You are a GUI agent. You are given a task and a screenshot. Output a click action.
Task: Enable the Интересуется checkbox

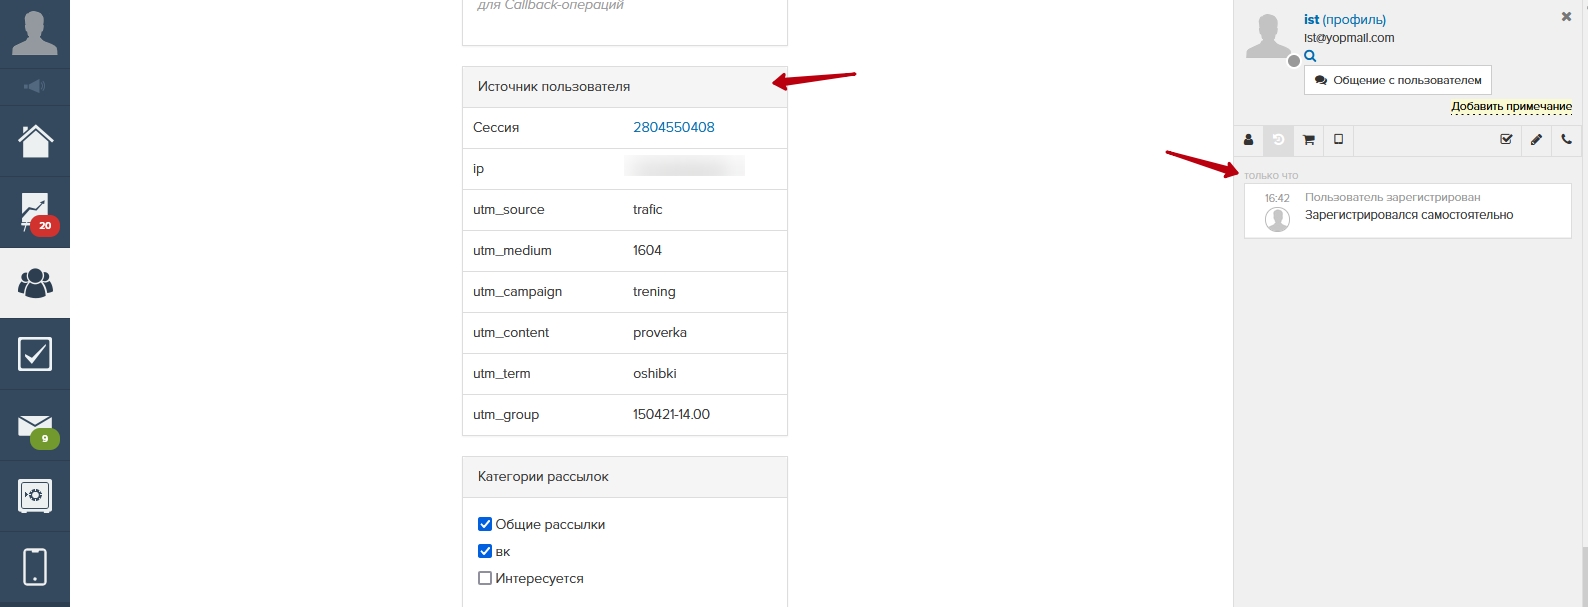click(485, 578)
